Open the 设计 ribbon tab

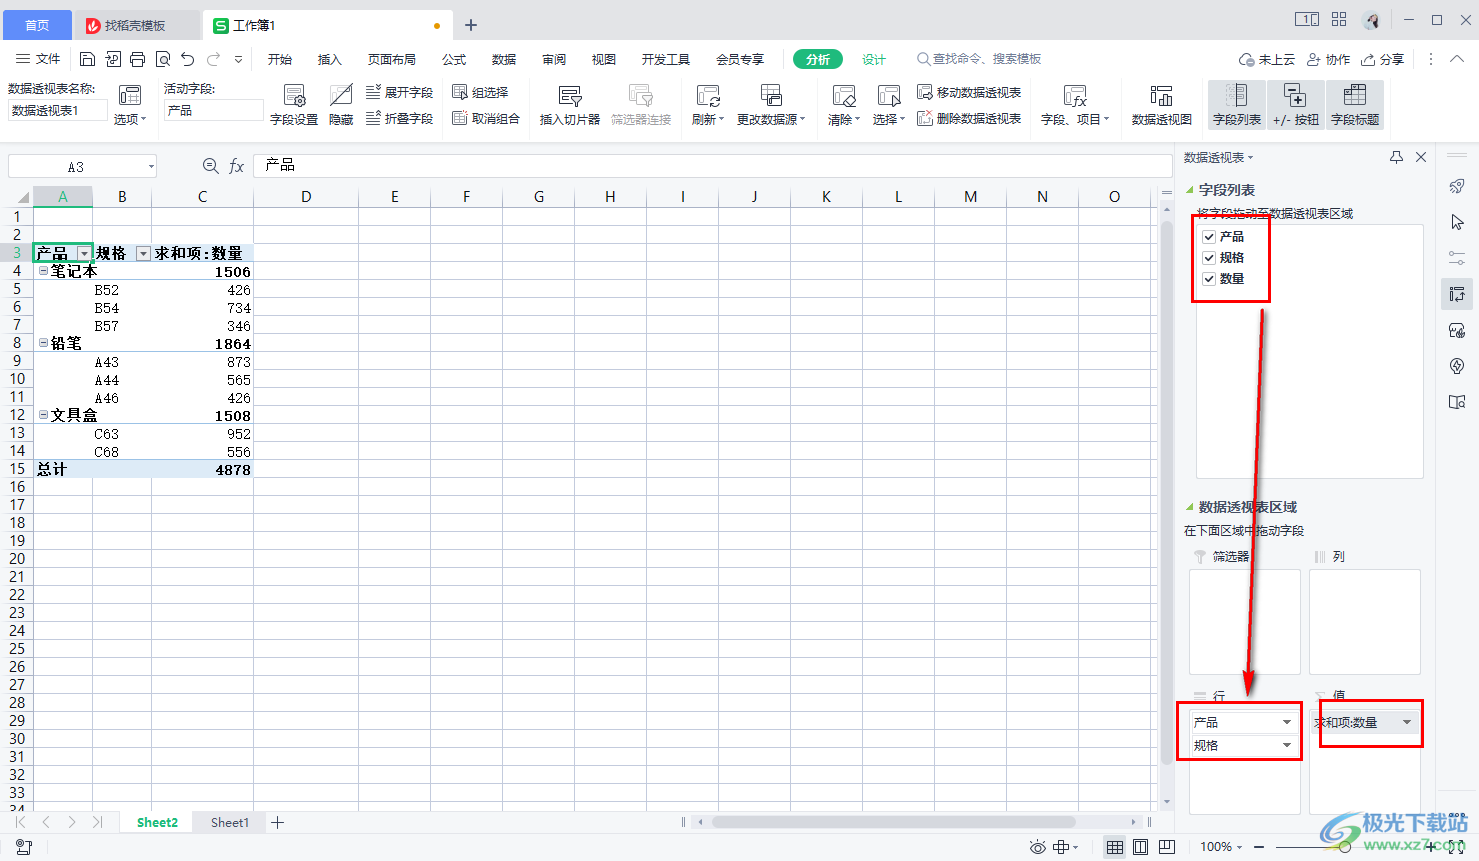874,59
